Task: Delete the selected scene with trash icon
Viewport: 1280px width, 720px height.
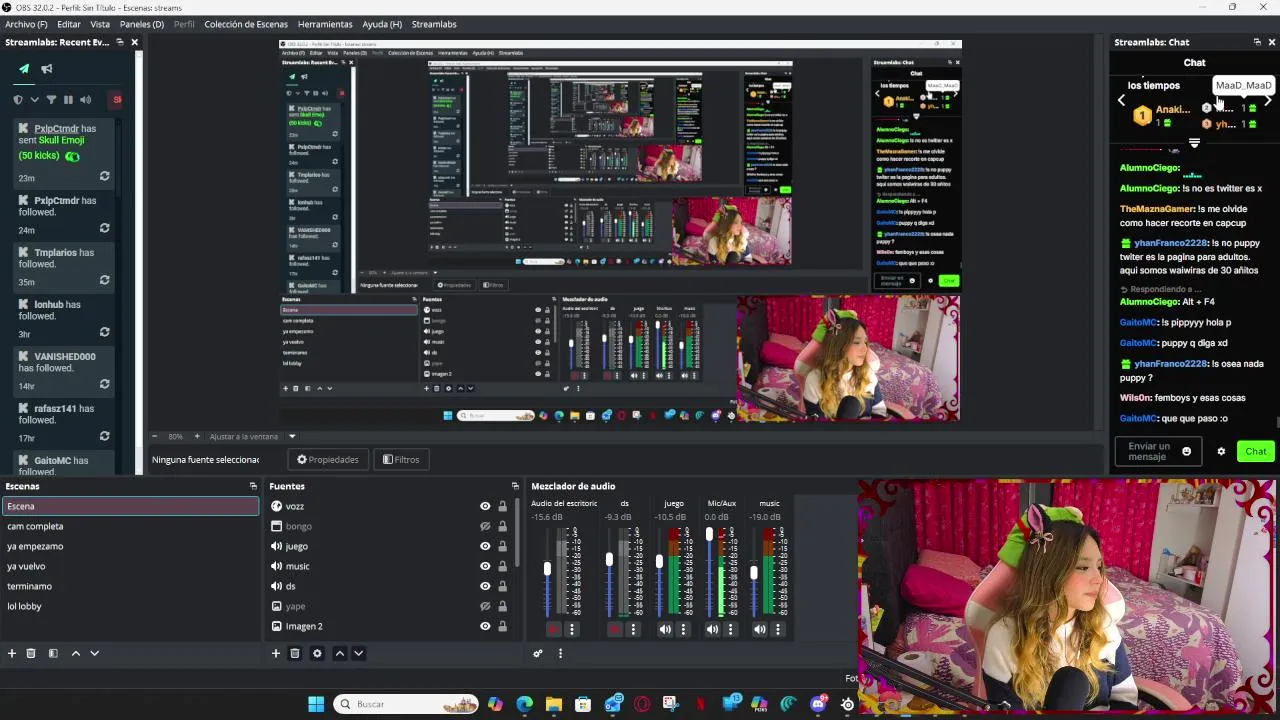Action: (x=31, y=653)
